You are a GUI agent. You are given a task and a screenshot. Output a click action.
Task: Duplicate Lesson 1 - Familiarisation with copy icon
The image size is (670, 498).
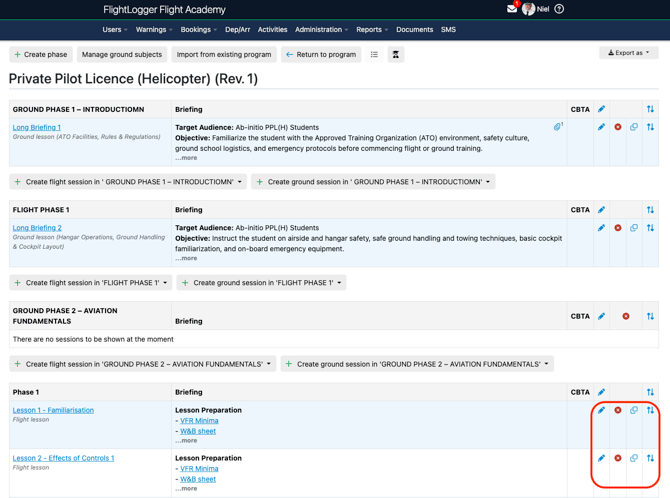click(634, 410)
